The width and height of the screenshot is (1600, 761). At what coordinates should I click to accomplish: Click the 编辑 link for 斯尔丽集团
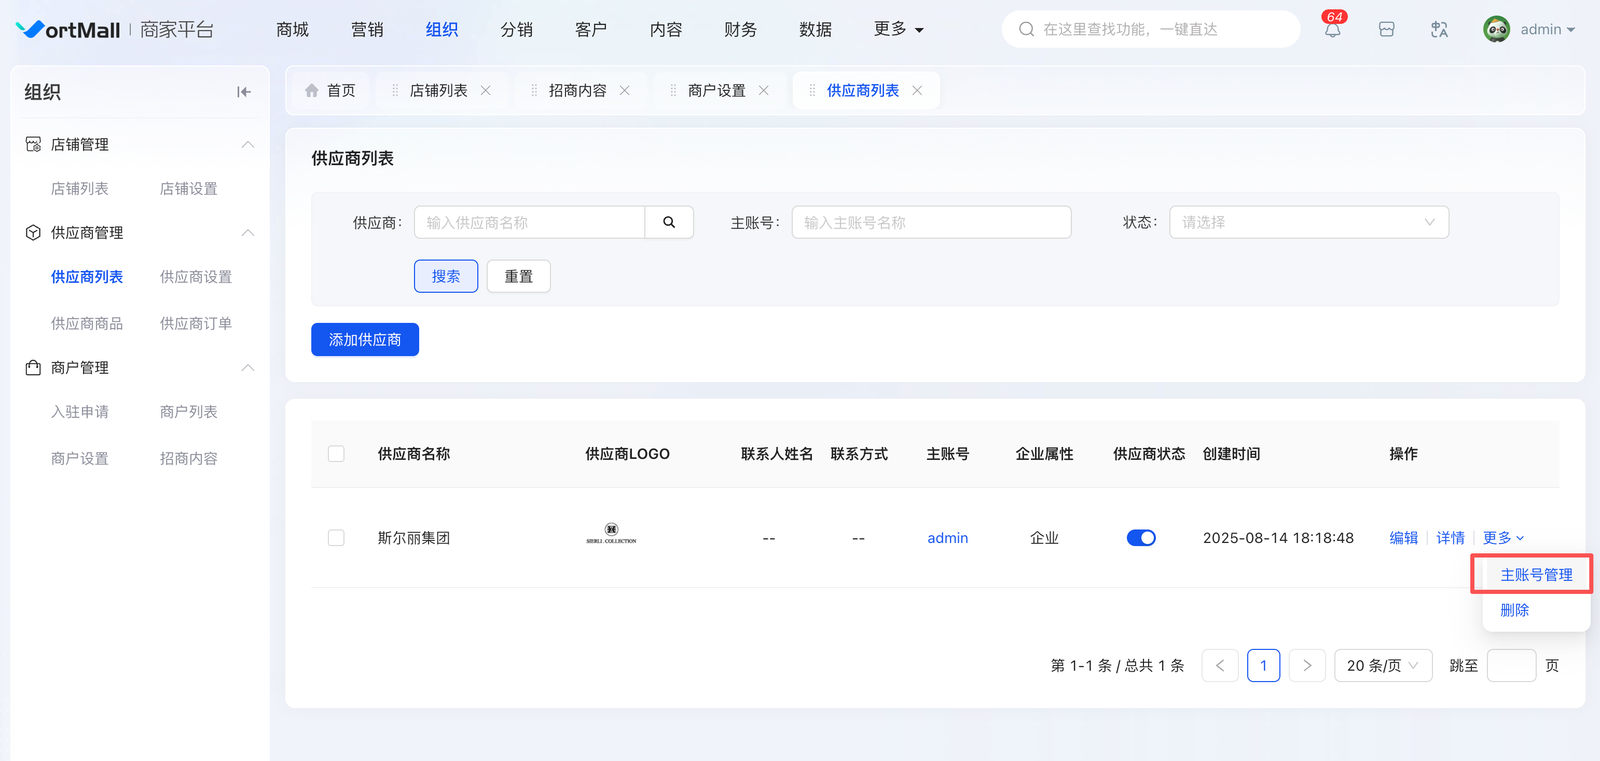[x=1403, y=538]
